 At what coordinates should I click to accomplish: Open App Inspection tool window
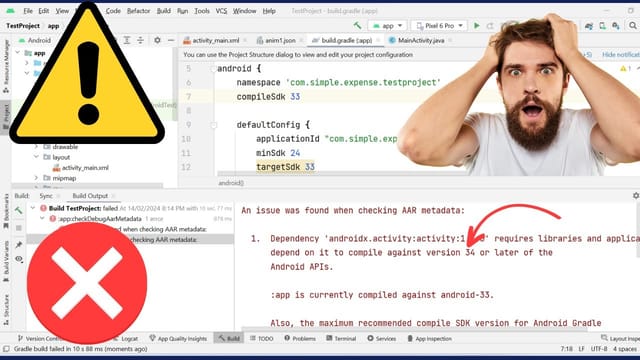click(x=429, y=338)
